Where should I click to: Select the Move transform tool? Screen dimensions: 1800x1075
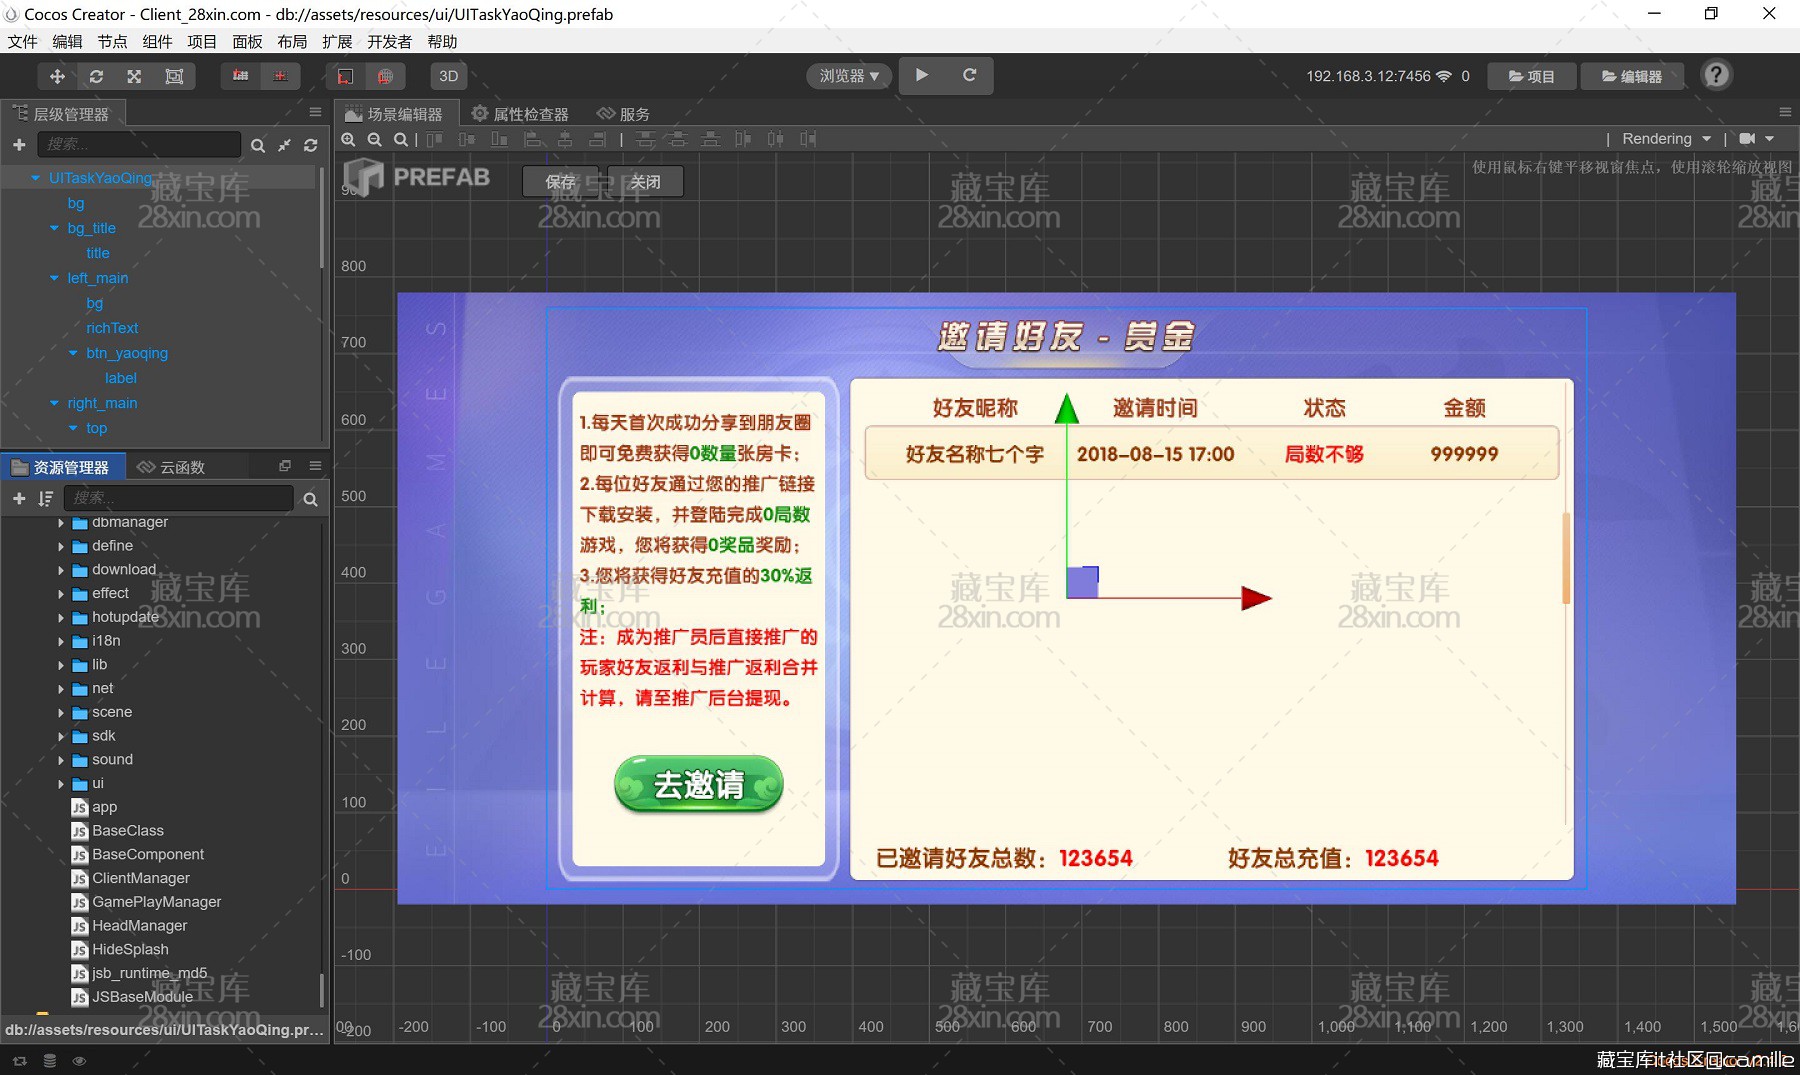point(57,76)
